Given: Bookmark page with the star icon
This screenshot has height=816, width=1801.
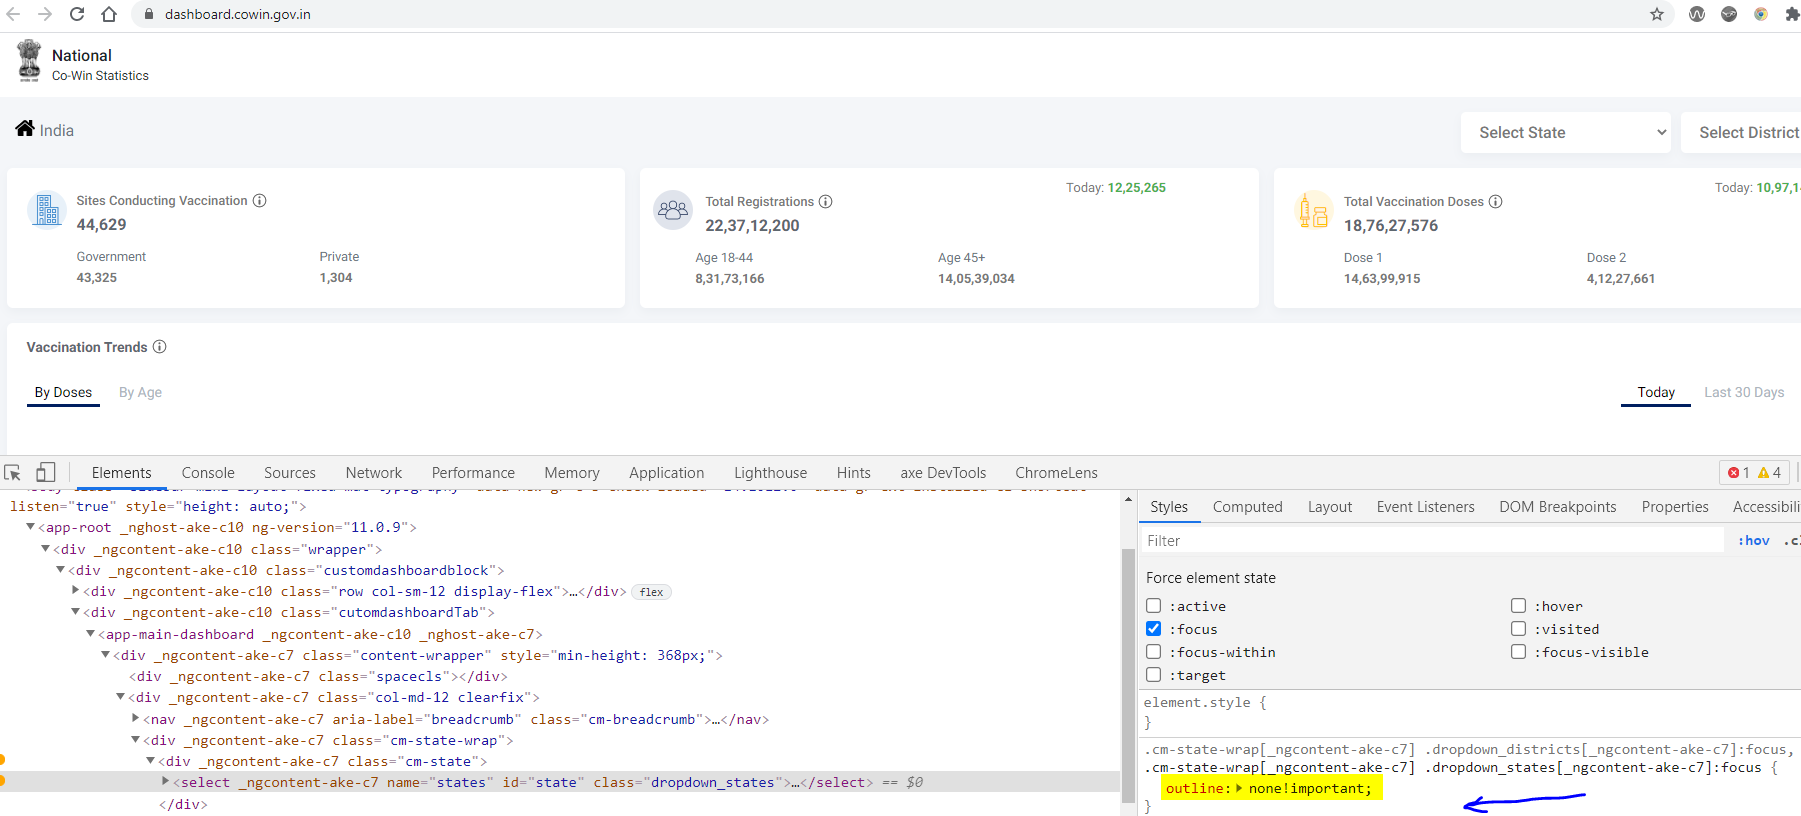Looking at the screenshot, I should pos(1657,14).
